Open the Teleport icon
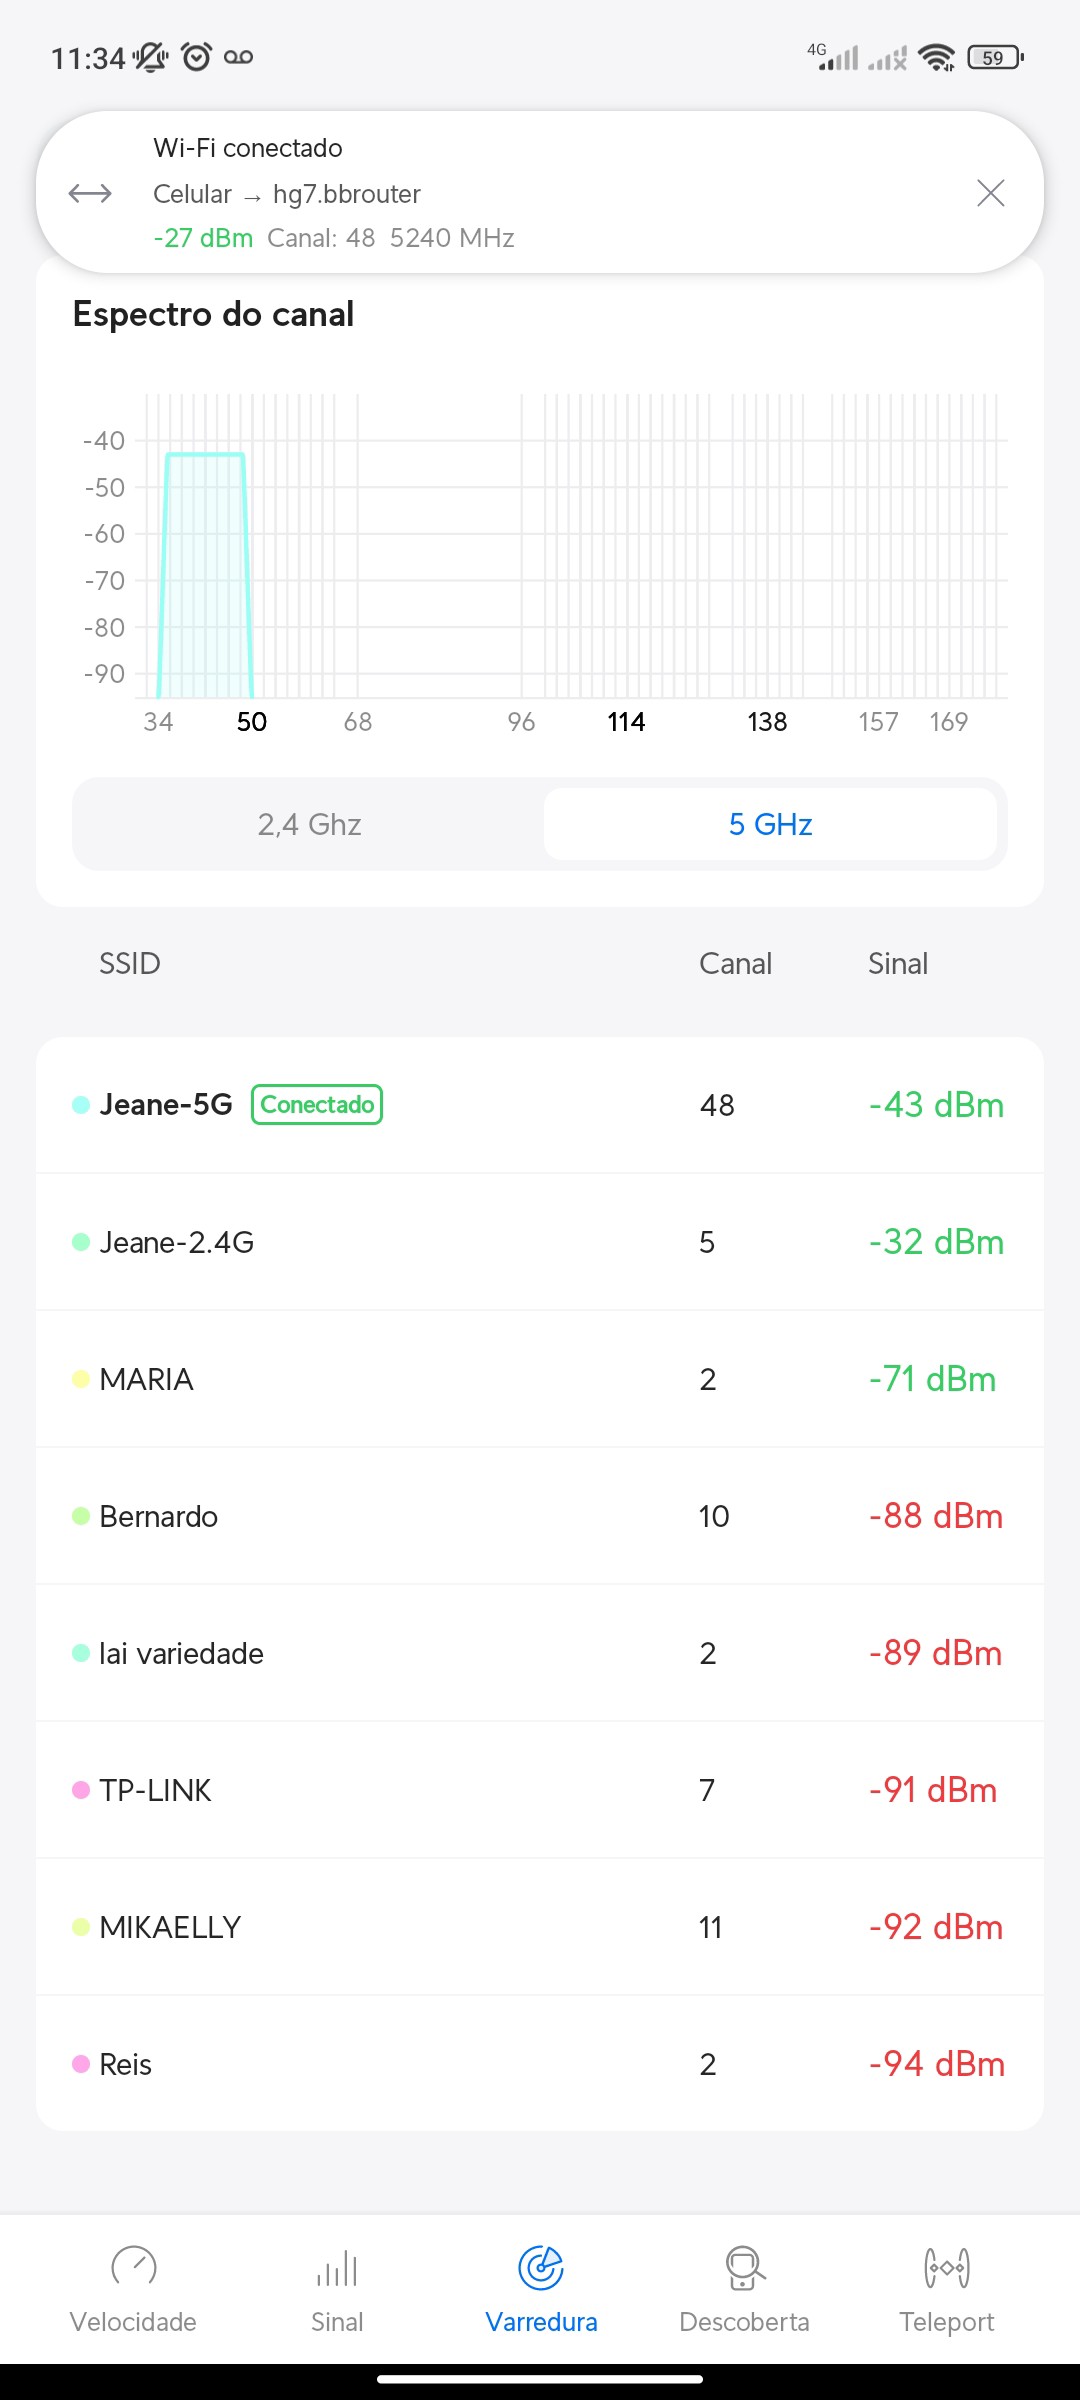This screenshot has width=1080, height=2400. [947, 2268]
